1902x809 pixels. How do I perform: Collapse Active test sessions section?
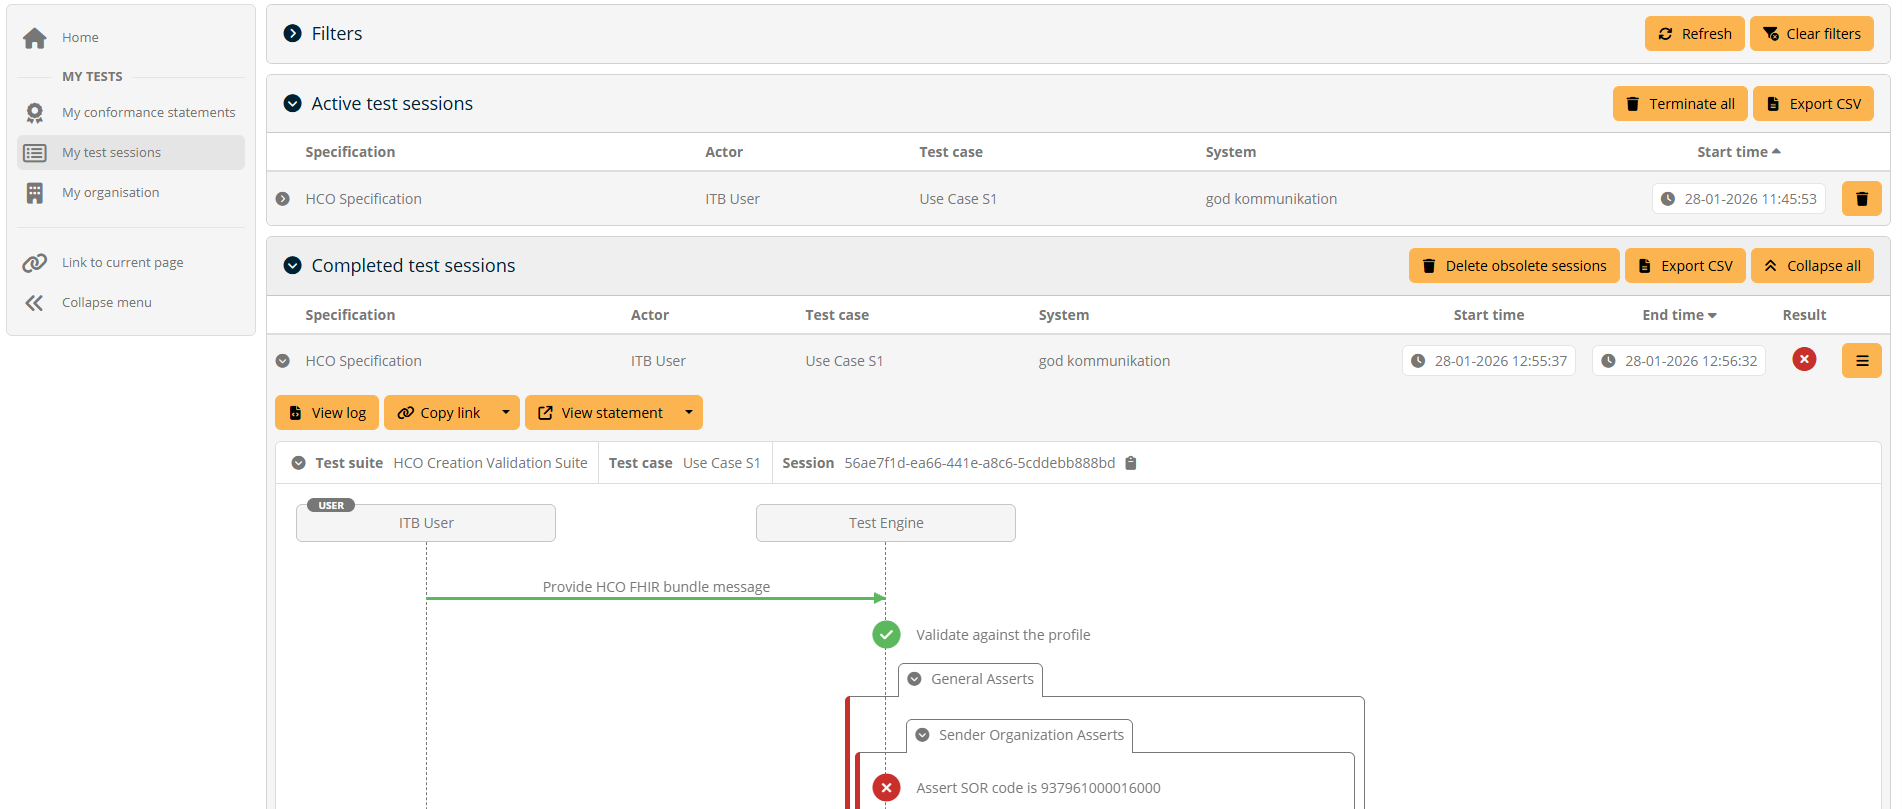(x=293, y=103)
